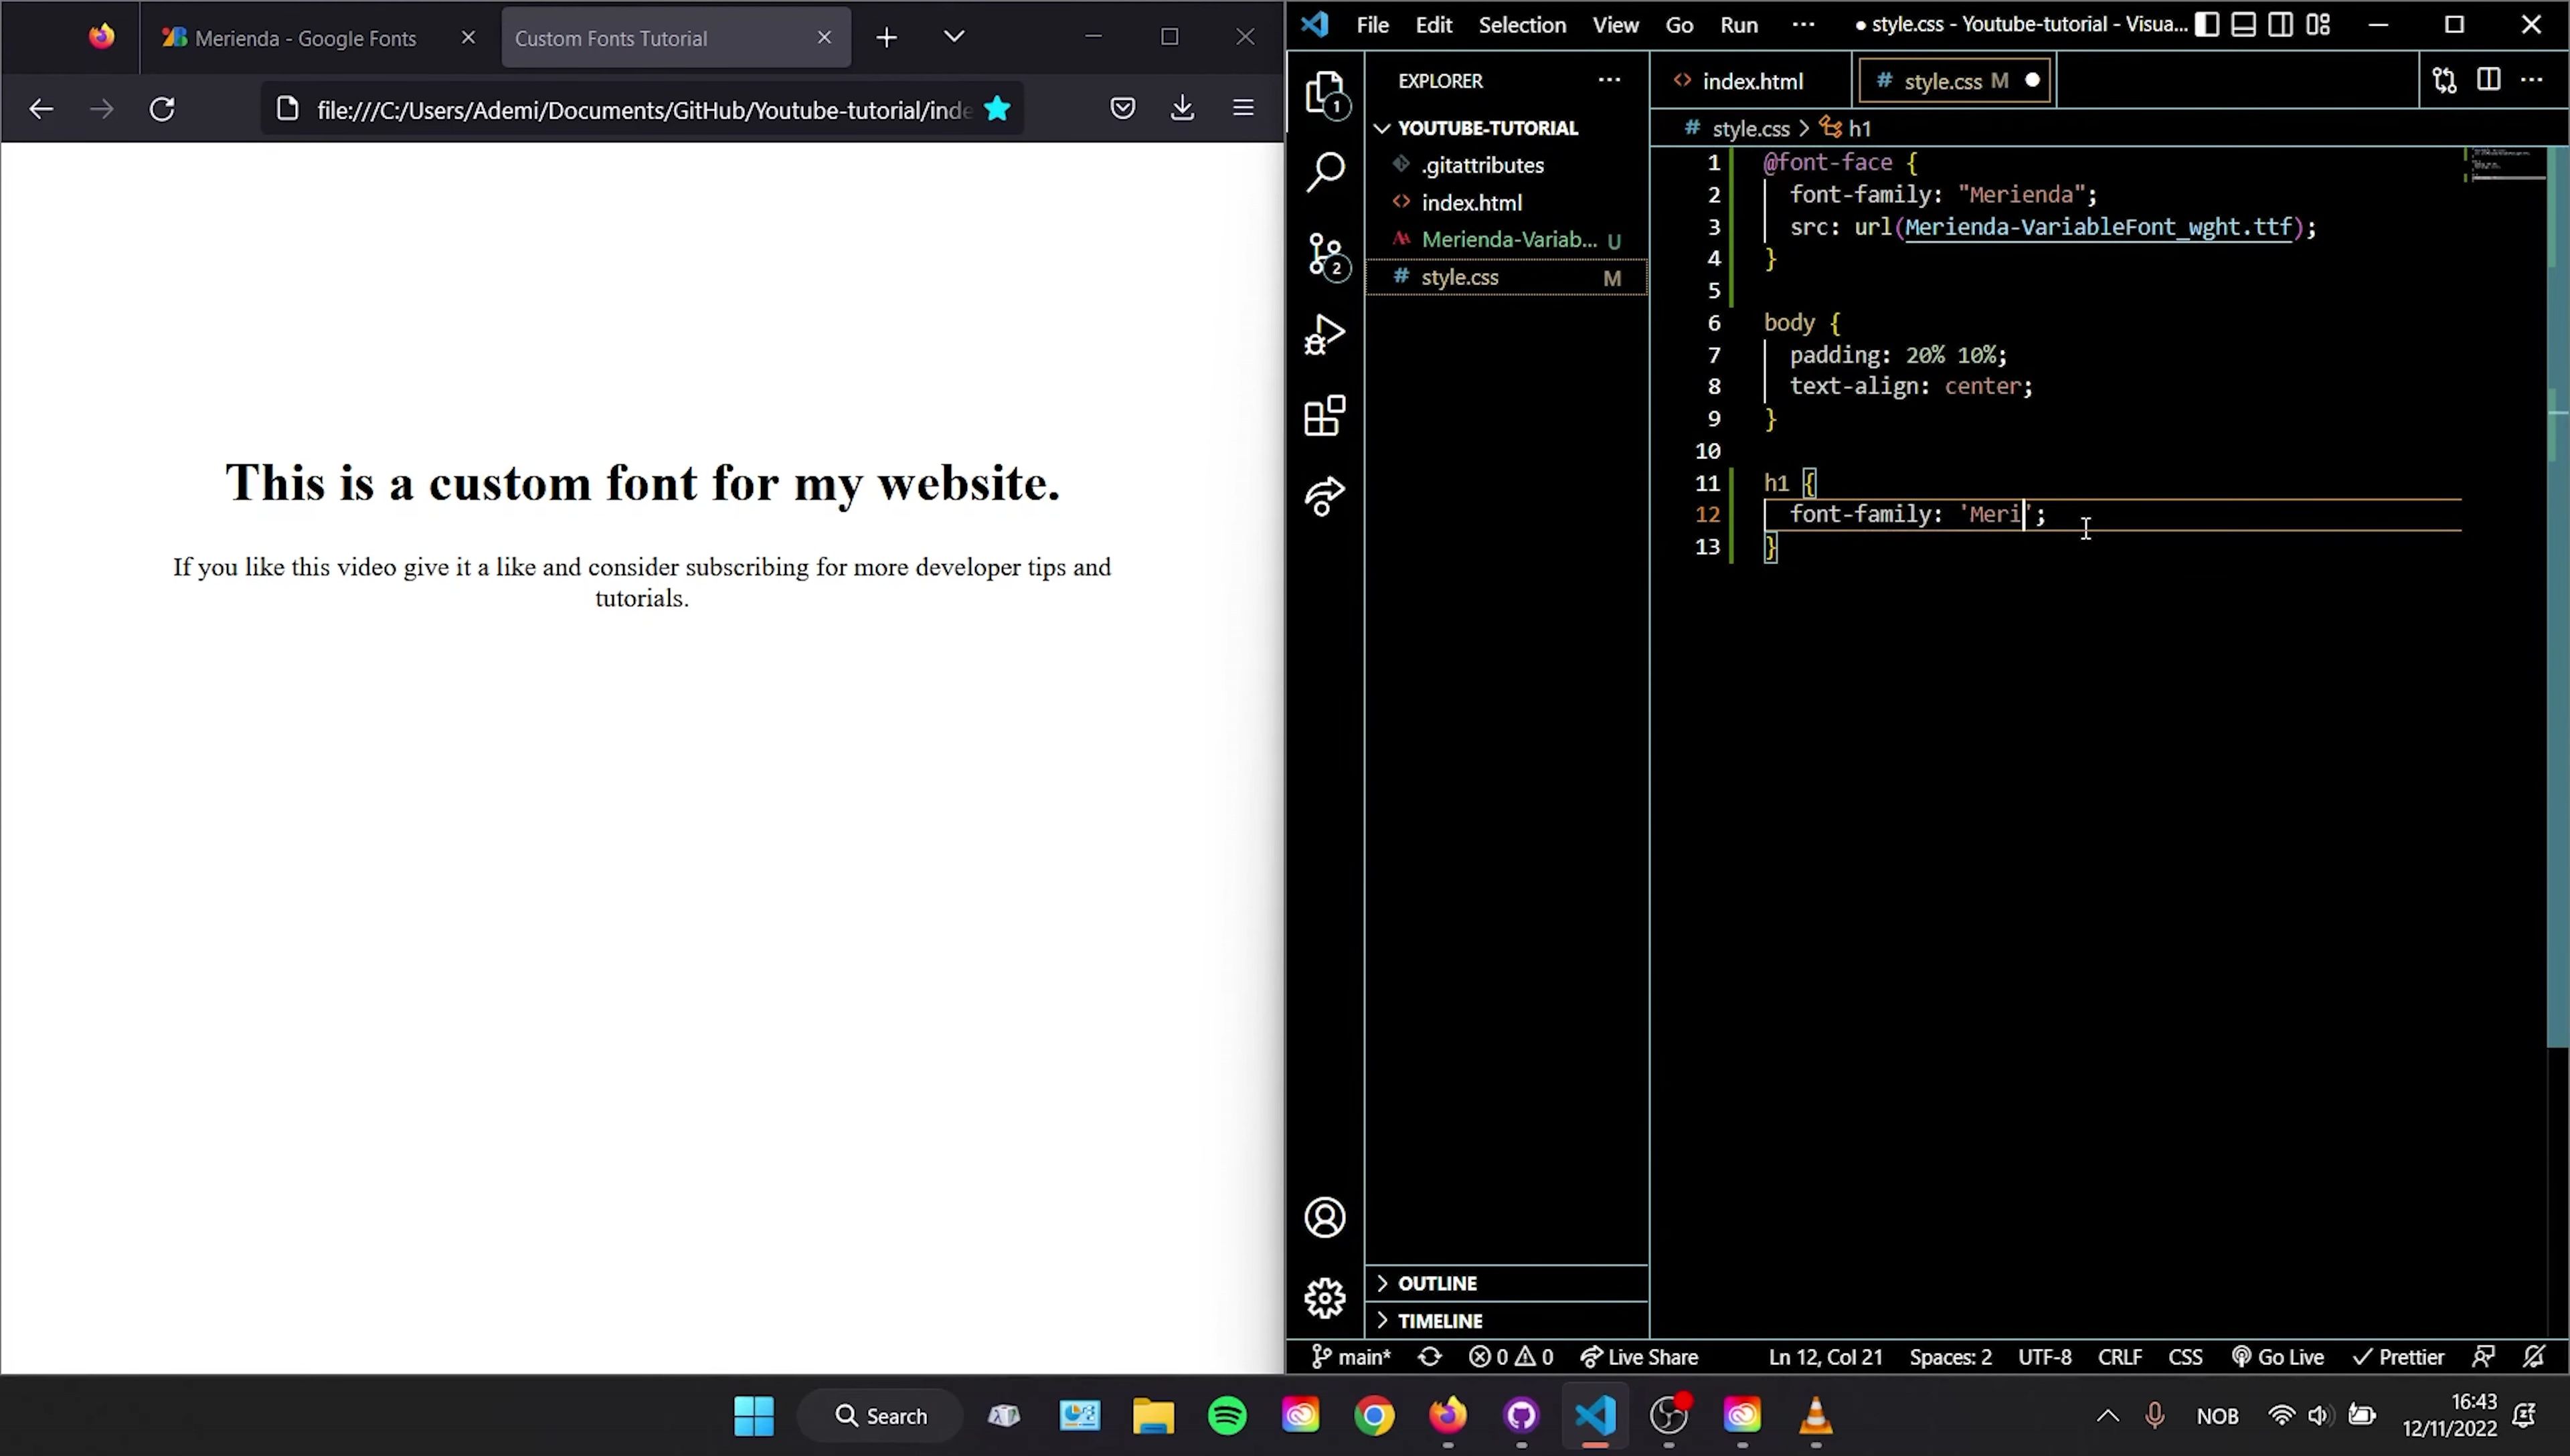Open Windows taskbar Search

881,1415
